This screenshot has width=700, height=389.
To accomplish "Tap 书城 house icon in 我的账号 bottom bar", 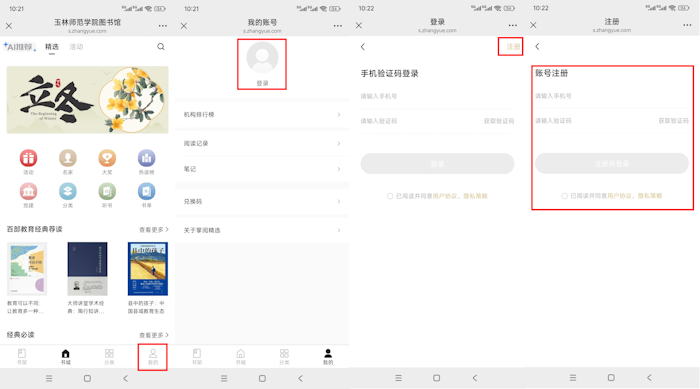I will (x=241, y=356).
